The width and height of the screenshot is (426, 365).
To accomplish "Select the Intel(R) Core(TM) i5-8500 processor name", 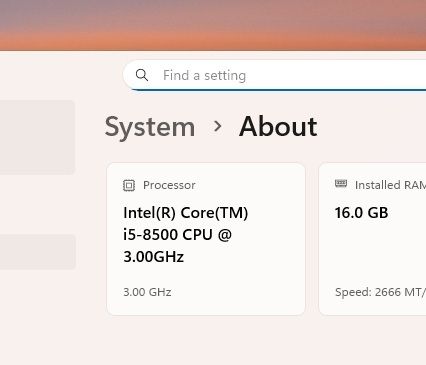I will click(186, 235).
